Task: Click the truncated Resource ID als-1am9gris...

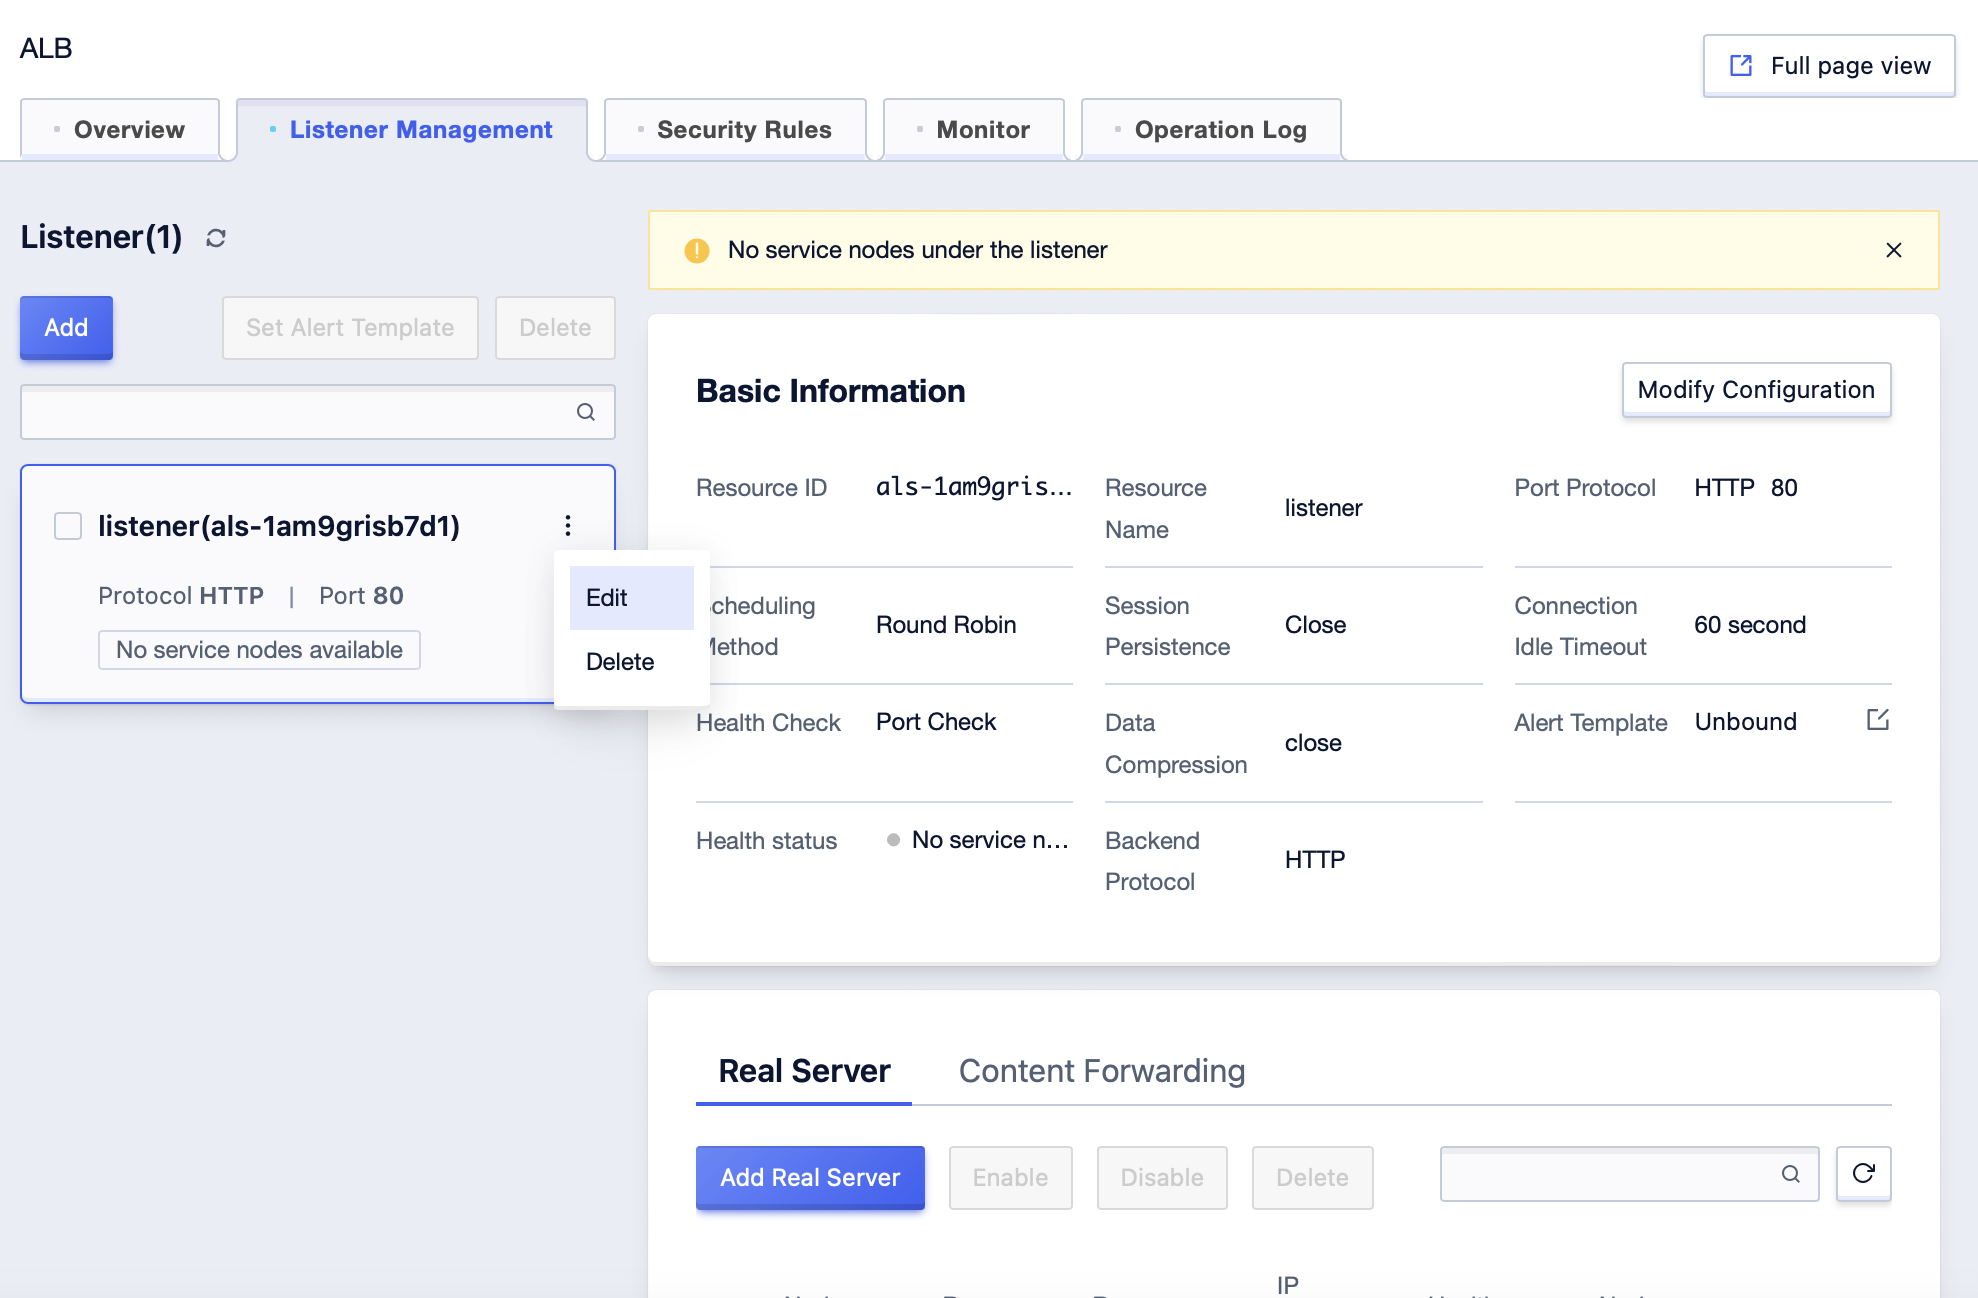Action: point(974,487)
